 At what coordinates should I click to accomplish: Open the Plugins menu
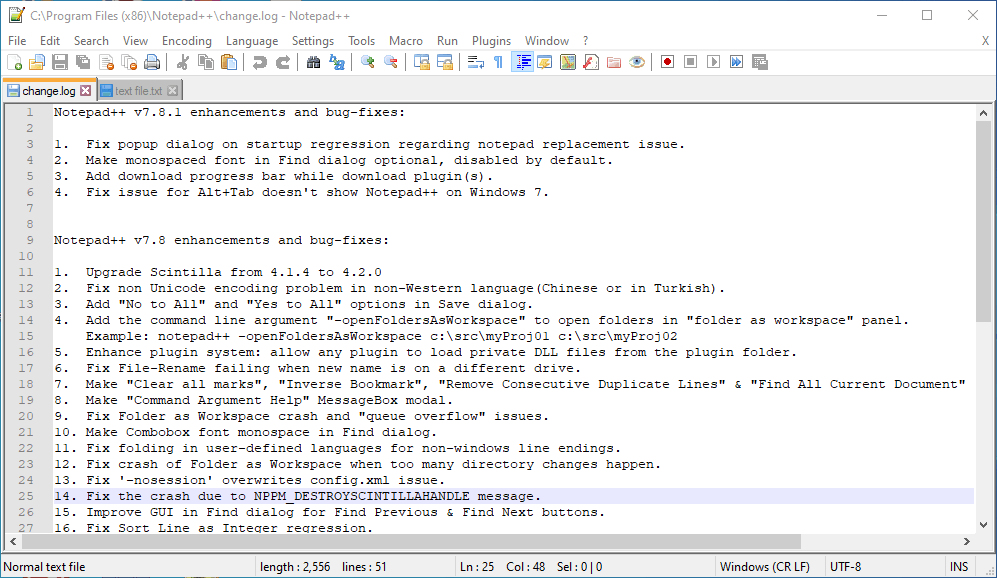click(x=491, y=41)
